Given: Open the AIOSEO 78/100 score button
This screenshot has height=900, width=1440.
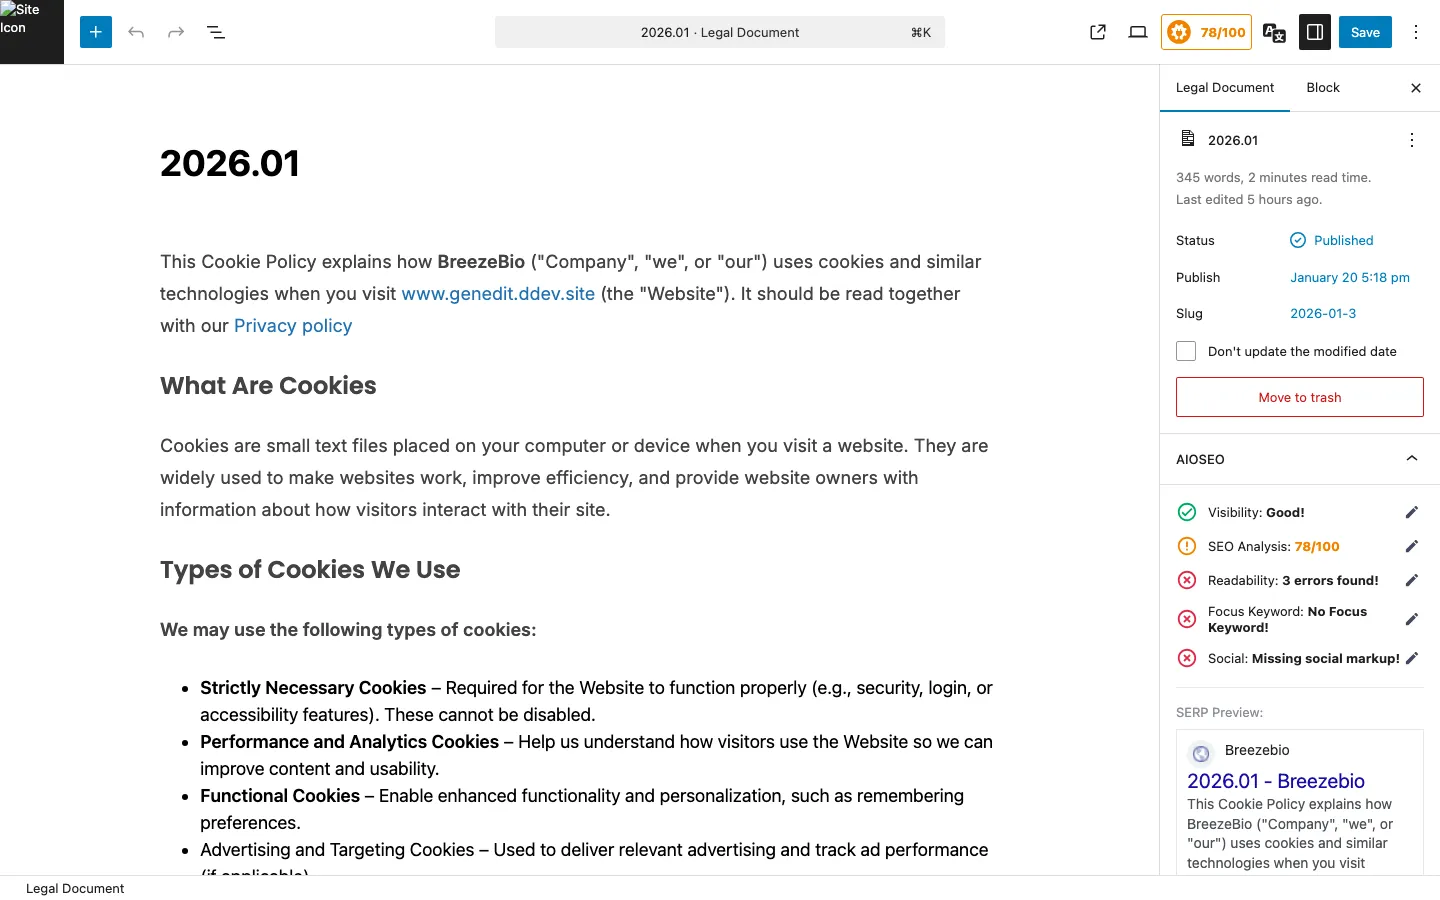Looking at the screenshot, I should point(1206,32).
